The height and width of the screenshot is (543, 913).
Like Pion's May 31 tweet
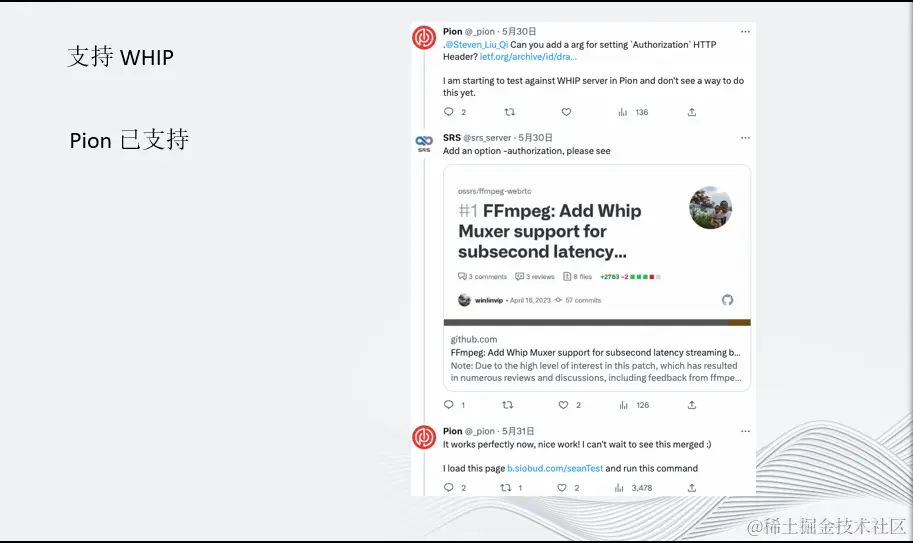562,488
